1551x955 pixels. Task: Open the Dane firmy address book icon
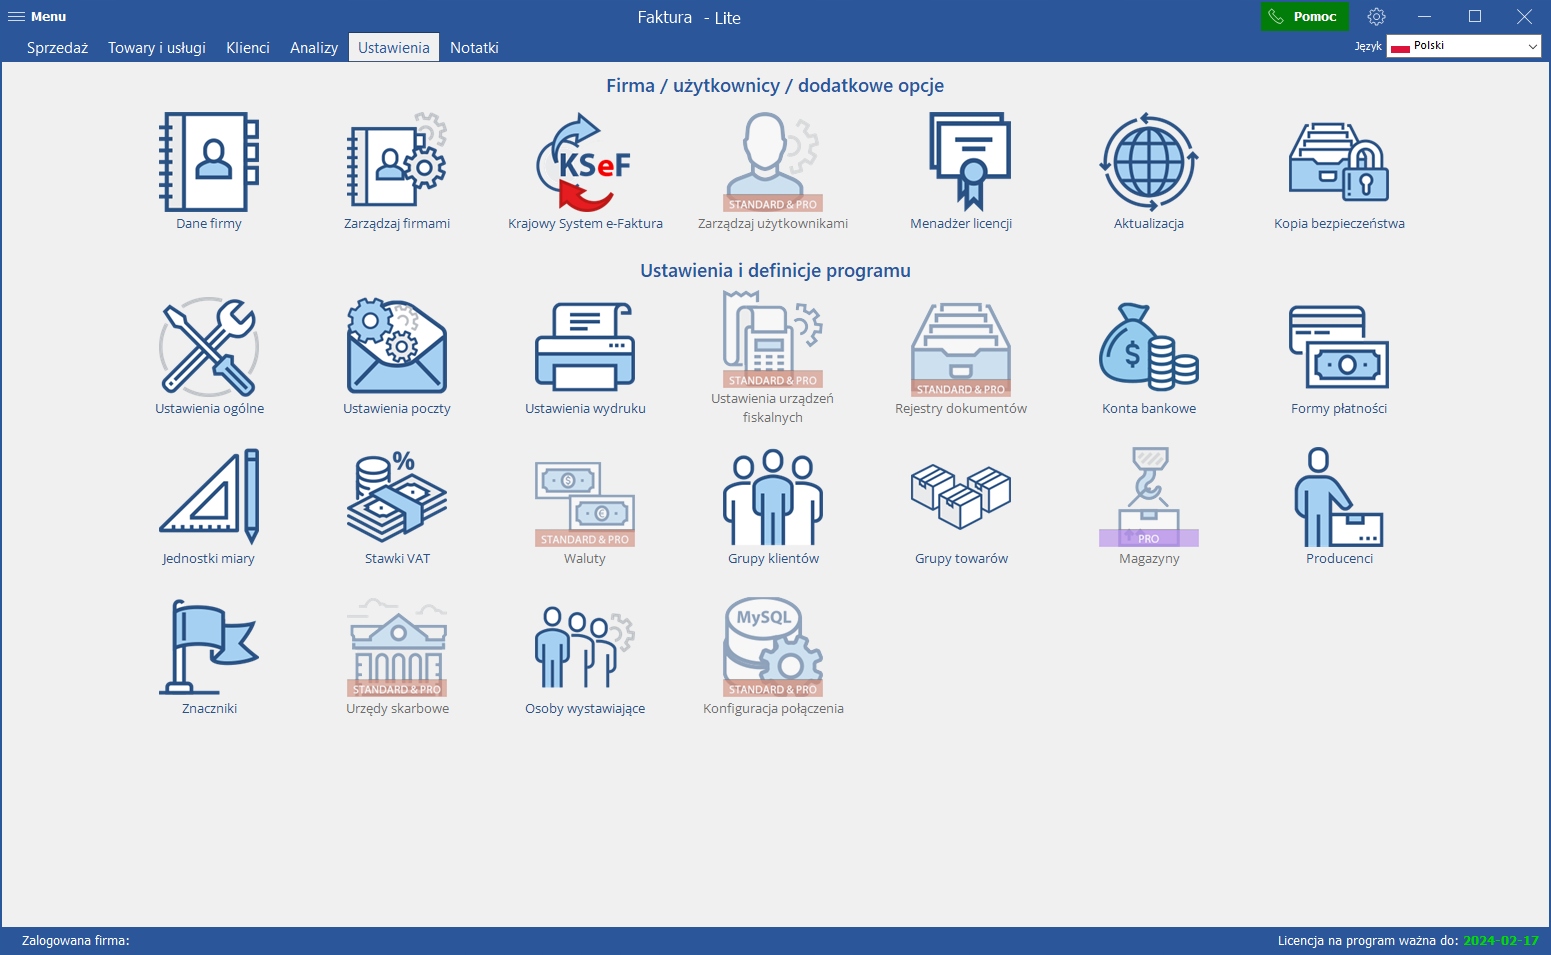point(209,162)
